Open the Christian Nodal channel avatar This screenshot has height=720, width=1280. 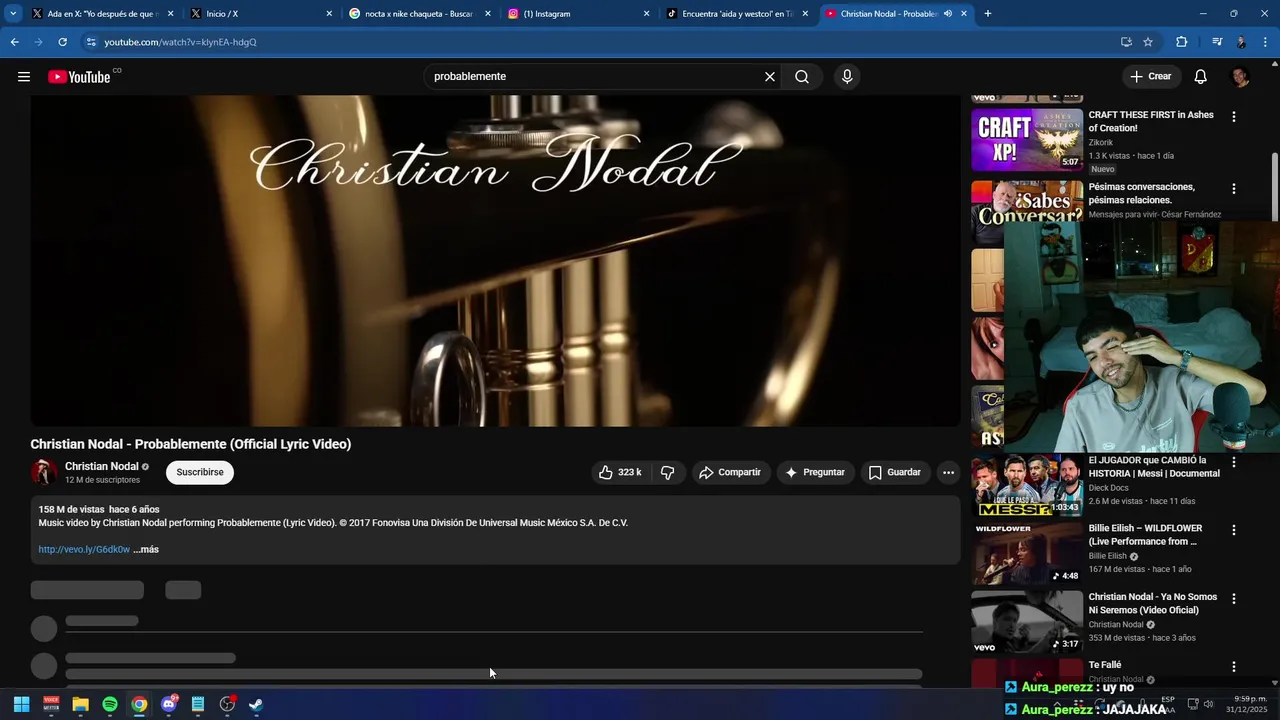(x=43, y=472)
